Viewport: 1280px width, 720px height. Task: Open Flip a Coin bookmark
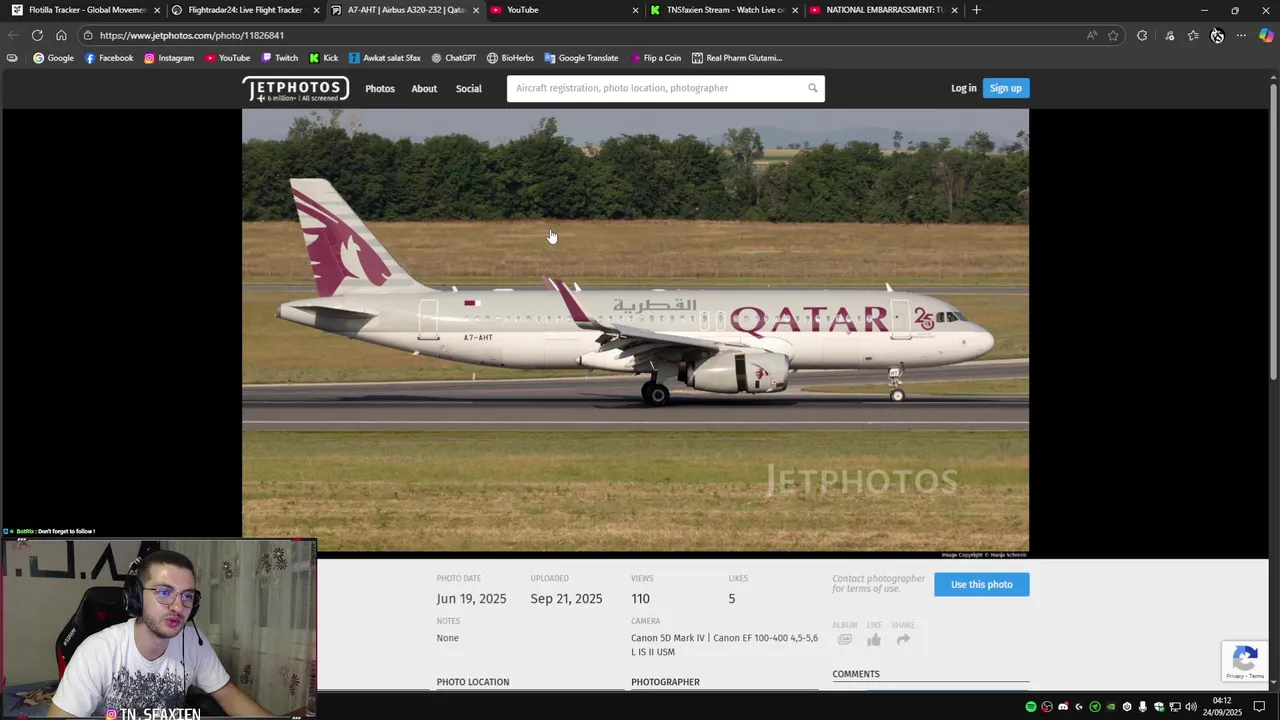tap(655, 58)
